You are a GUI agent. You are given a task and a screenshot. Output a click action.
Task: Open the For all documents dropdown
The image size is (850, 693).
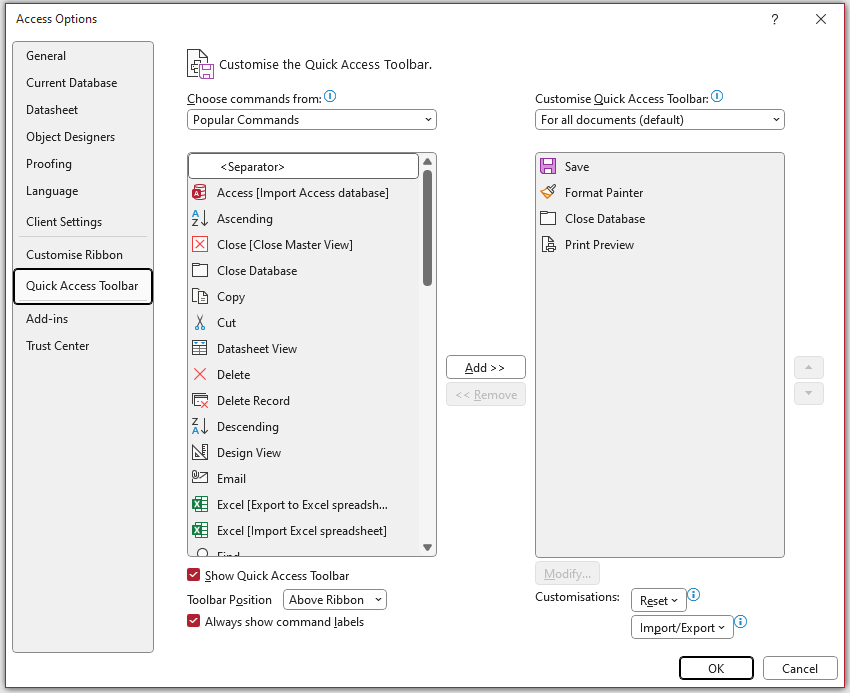point(659,120)
